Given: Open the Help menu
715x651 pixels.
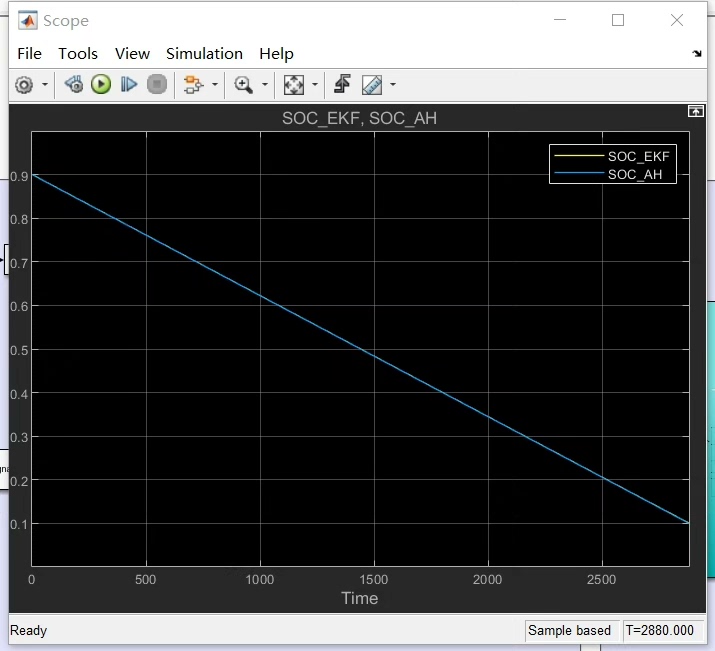Looking at the screenshot, I should pyautogui.click(x=276, y=54).
